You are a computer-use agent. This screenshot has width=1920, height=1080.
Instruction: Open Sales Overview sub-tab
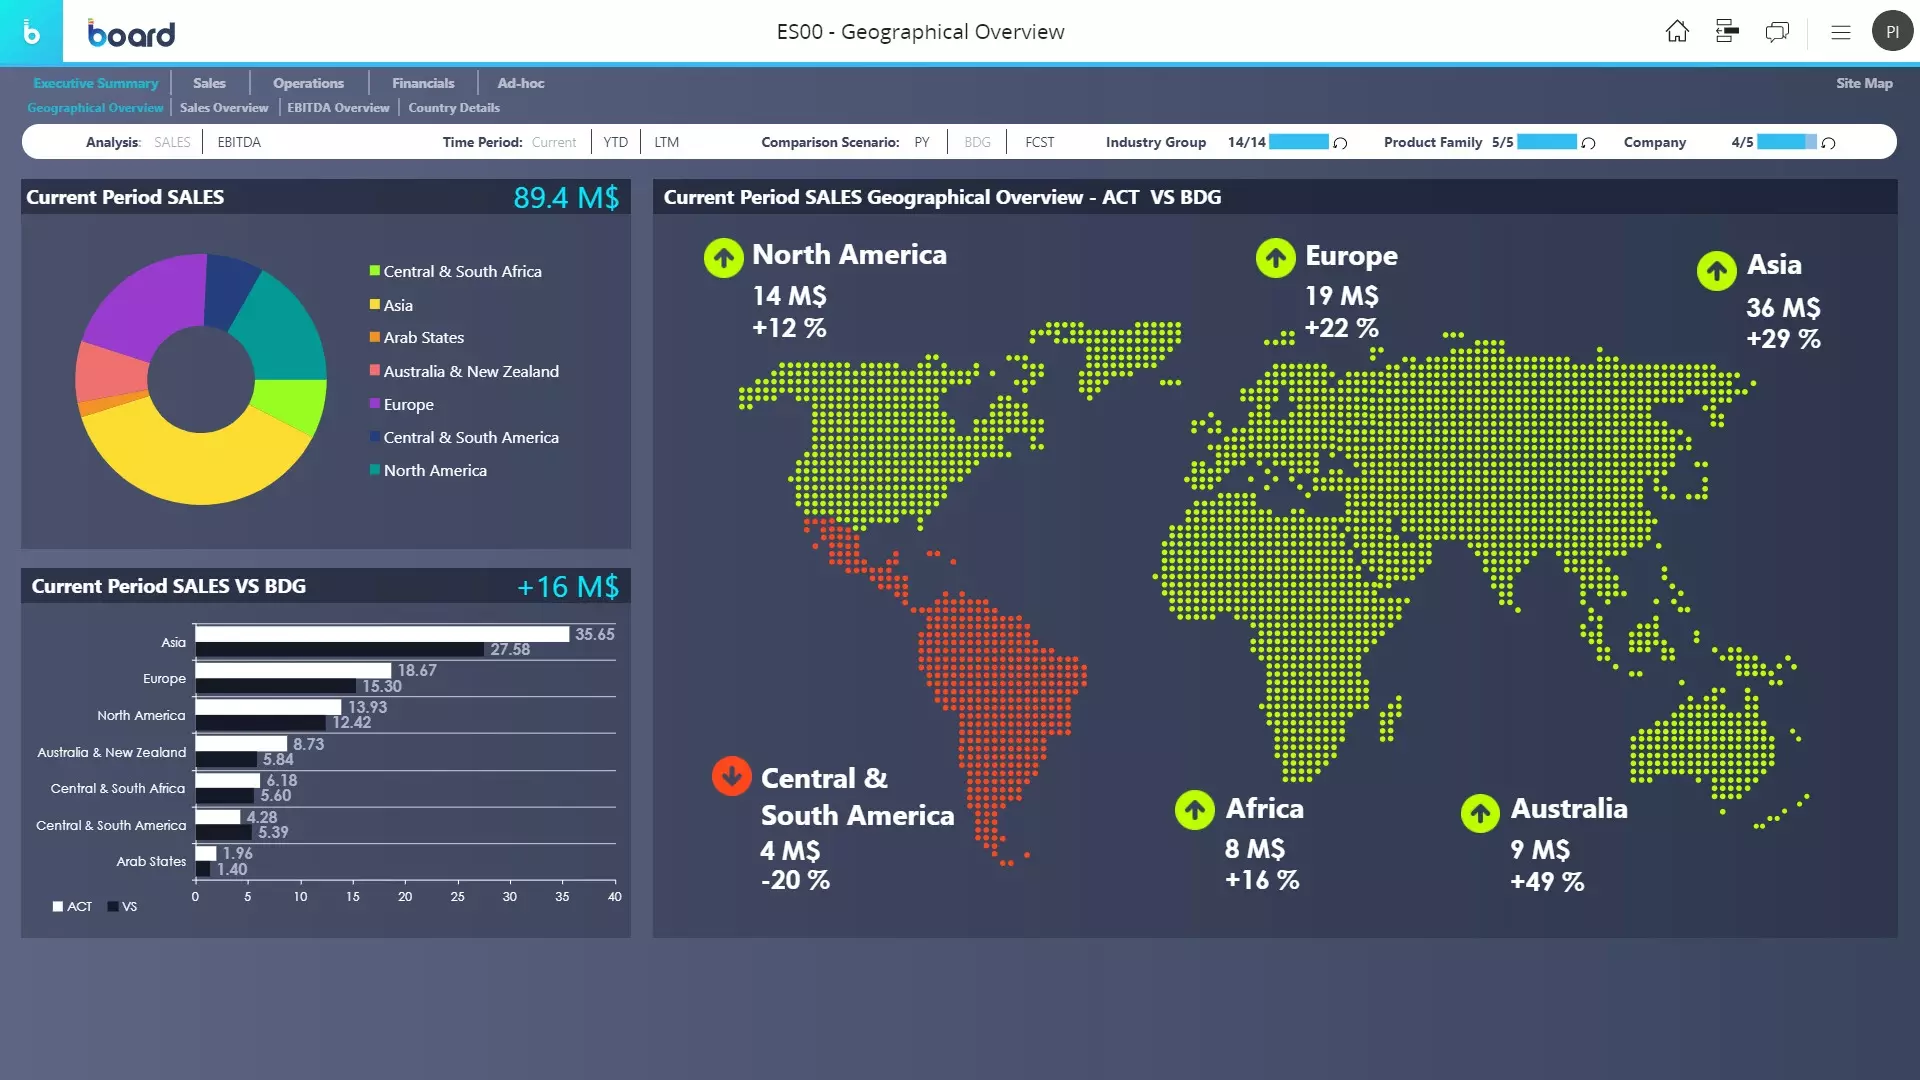click(224, 108)
